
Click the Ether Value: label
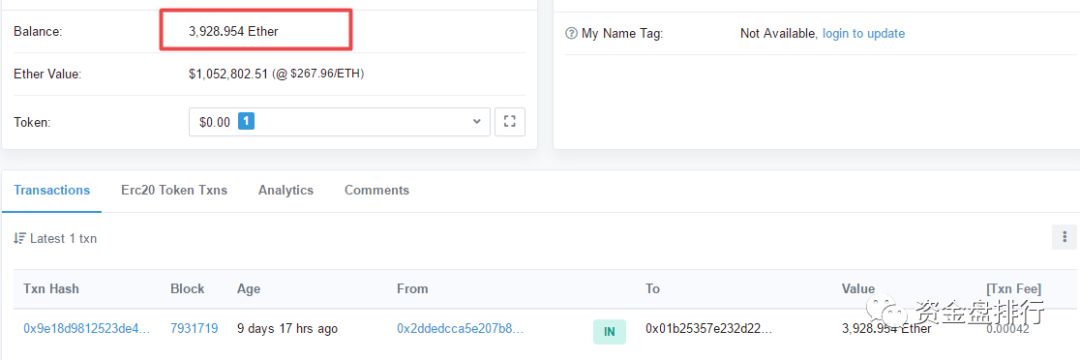point(48,74)
